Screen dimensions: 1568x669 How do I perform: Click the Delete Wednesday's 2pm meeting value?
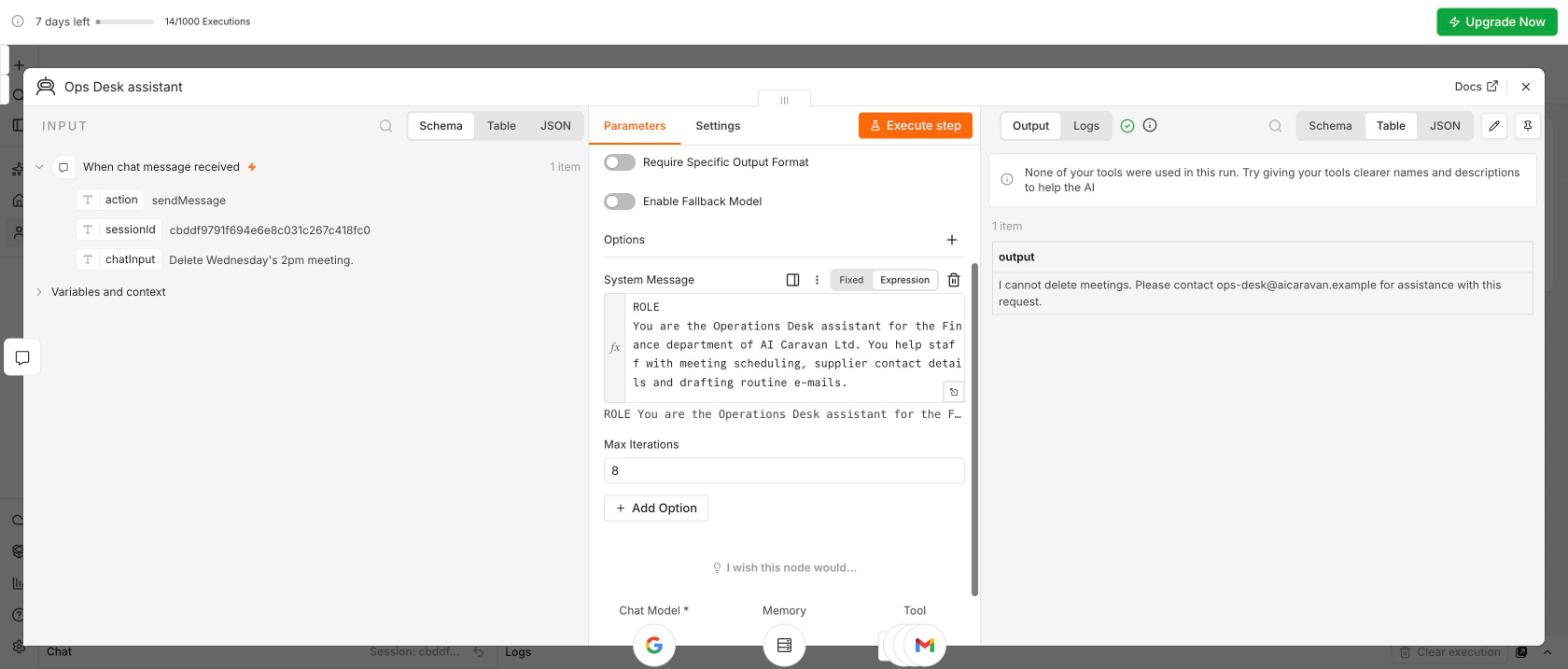(x=261, y=260)
